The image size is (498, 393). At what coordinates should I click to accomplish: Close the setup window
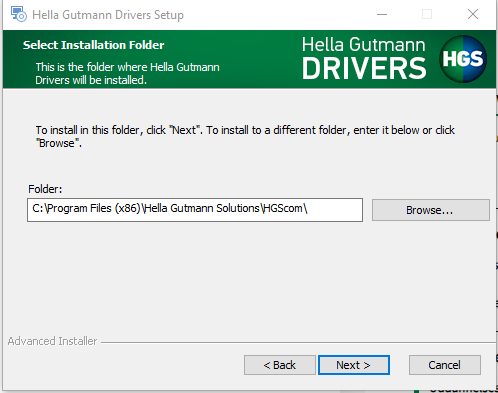(x=473, y=14)
